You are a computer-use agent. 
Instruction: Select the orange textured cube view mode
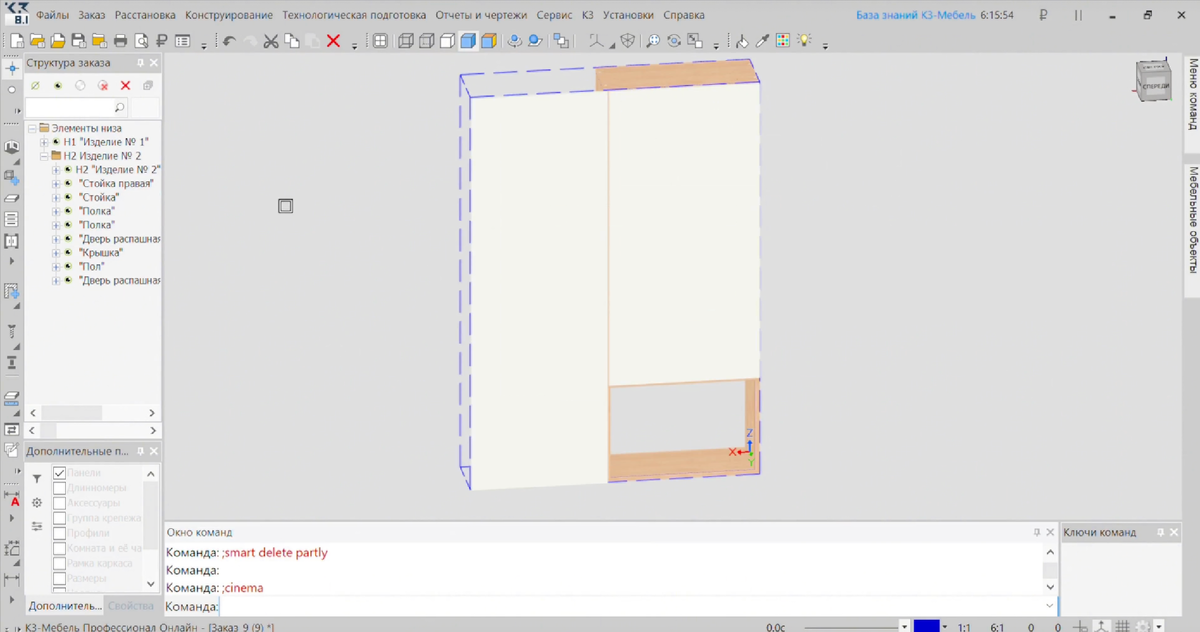click(488, 41)
